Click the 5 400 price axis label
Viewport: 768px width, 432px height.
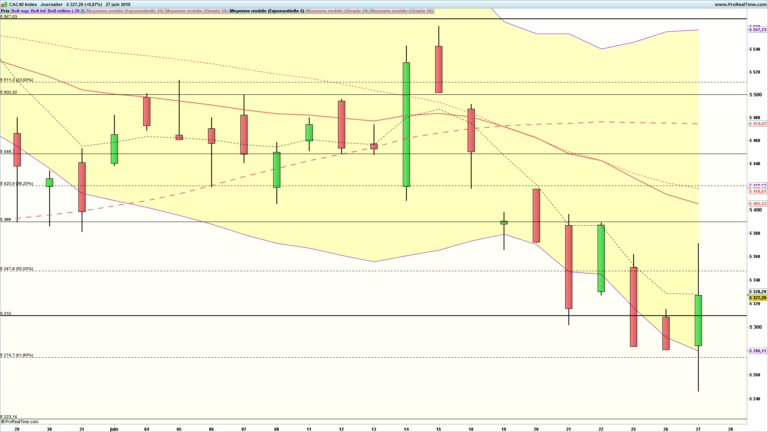(755, 210)
